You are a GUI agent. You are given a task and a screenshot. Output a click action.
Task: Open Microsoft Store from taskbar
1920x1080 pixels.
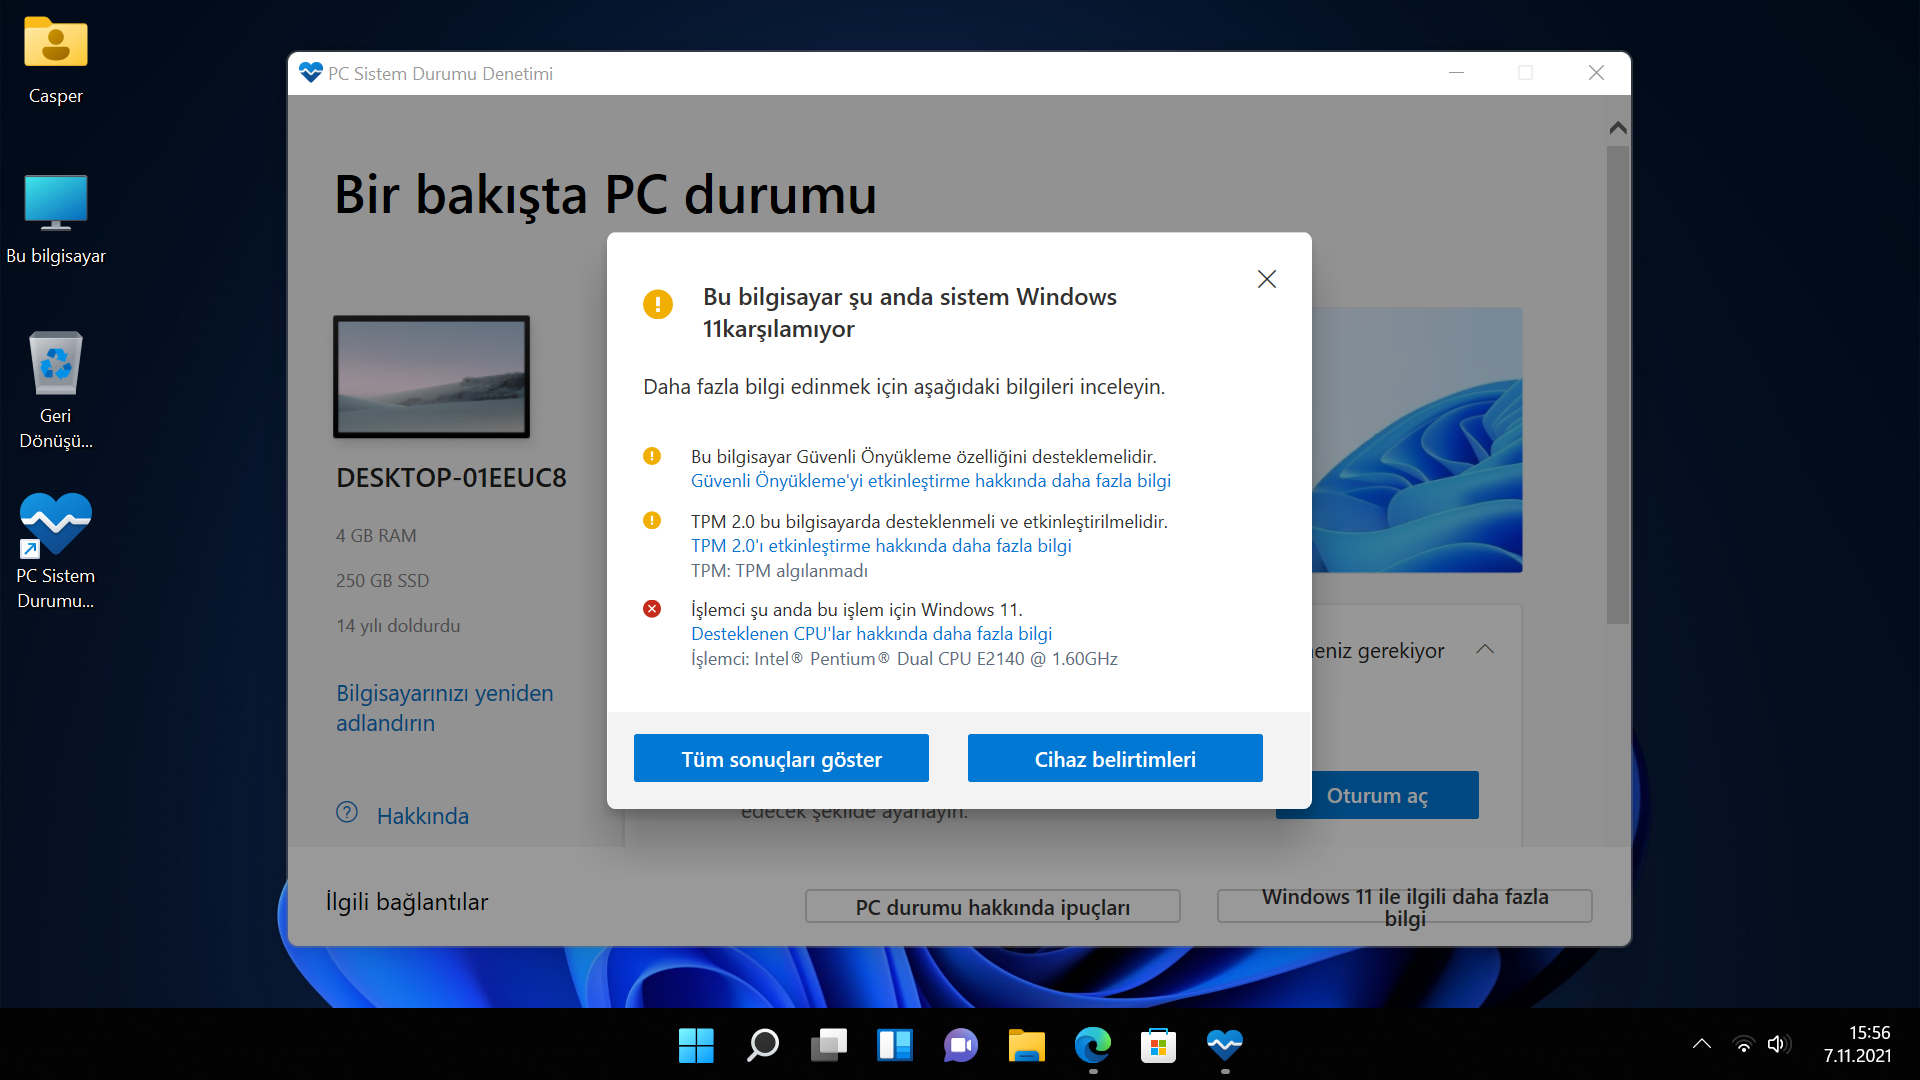(1158, 1046)
